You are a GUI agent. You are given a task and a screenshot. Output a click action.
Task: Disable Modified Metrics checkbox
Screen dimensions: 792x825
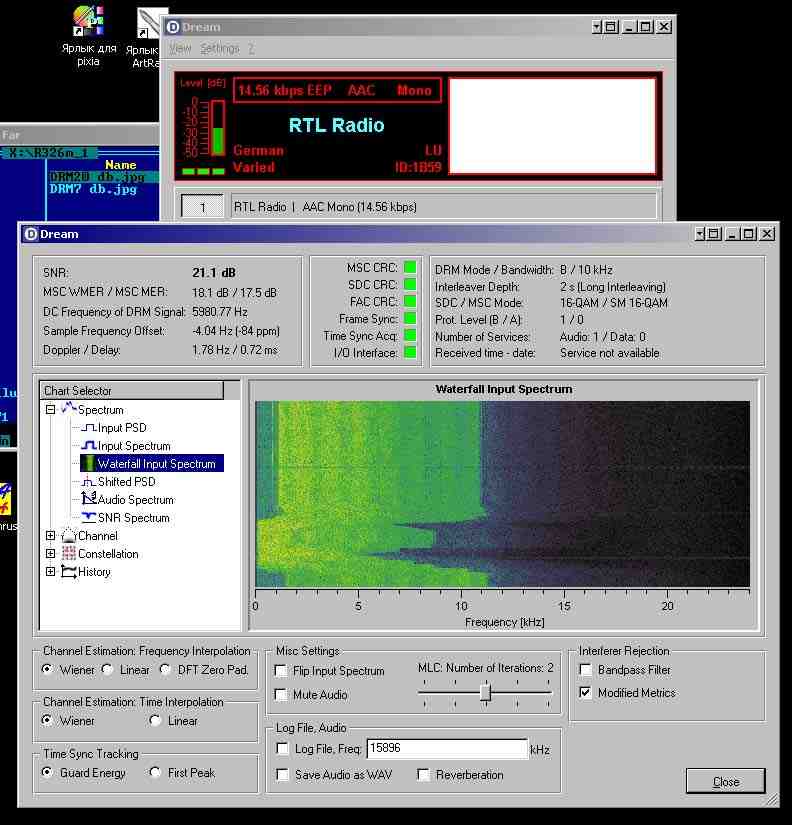[586, 693]
